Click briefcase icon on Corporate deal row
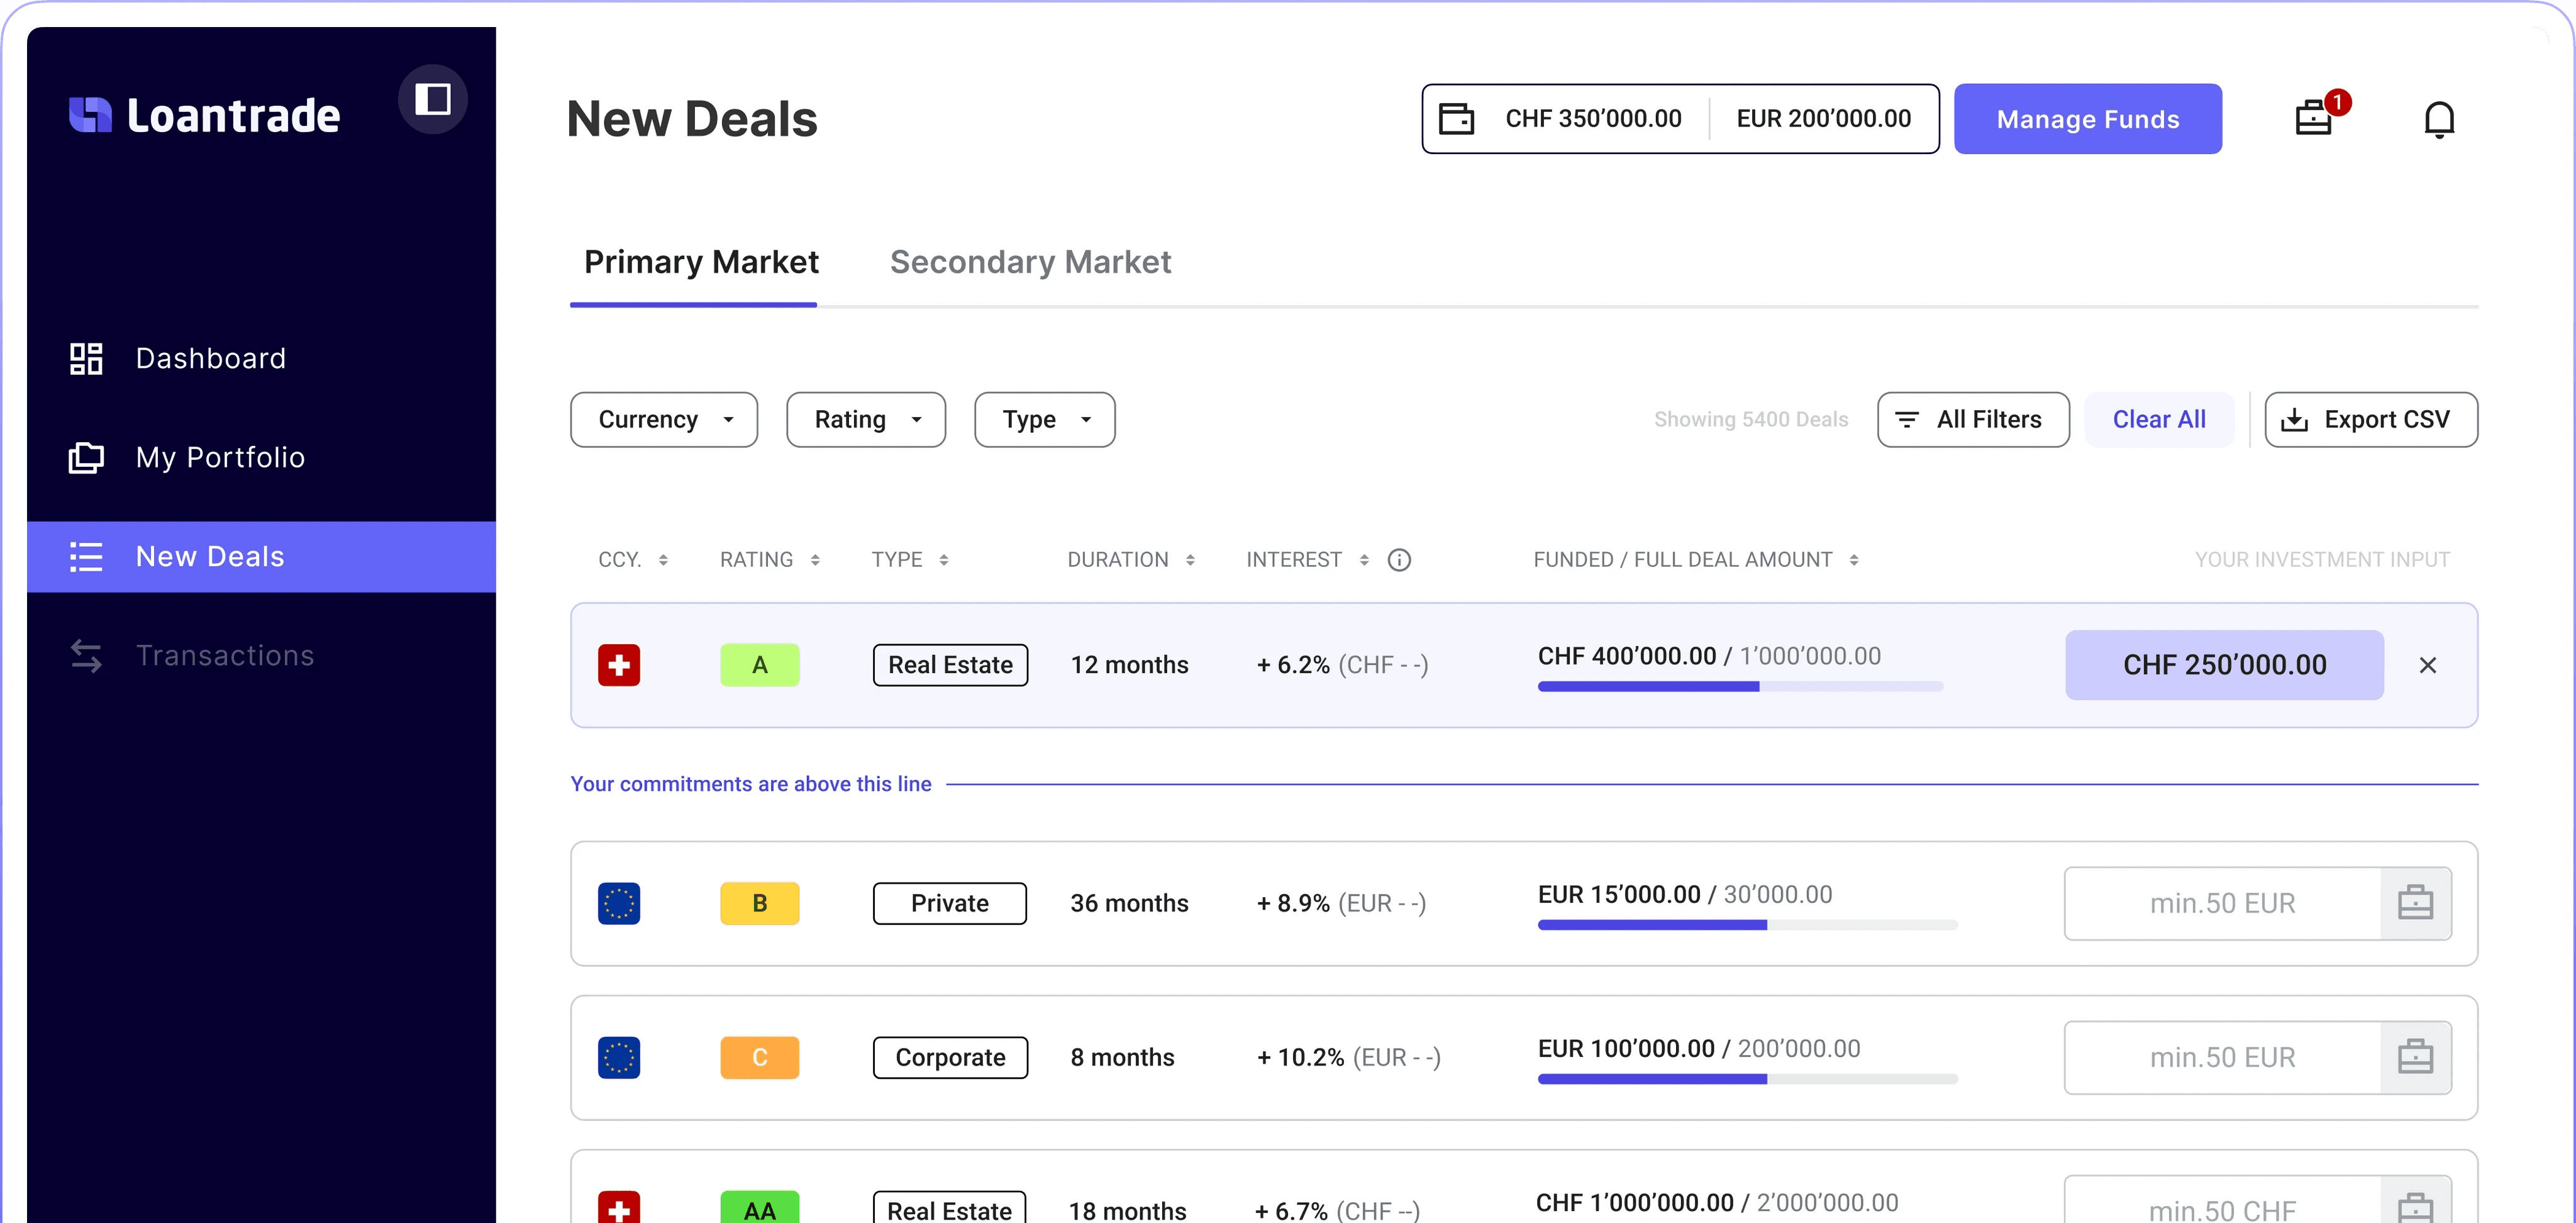 [x=2415, y=1057]
